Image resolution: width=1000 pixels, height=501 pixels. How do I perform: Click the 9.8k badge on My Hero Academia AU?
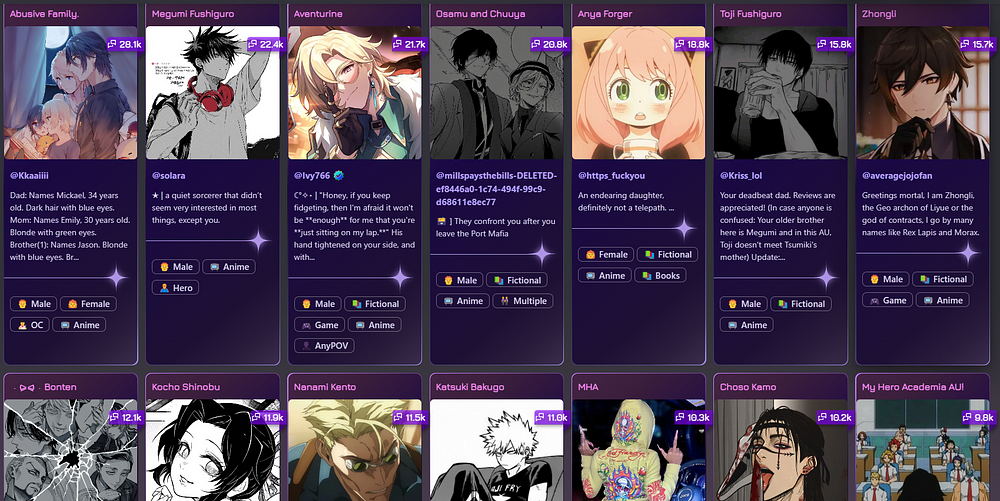(x=978, y=418)
